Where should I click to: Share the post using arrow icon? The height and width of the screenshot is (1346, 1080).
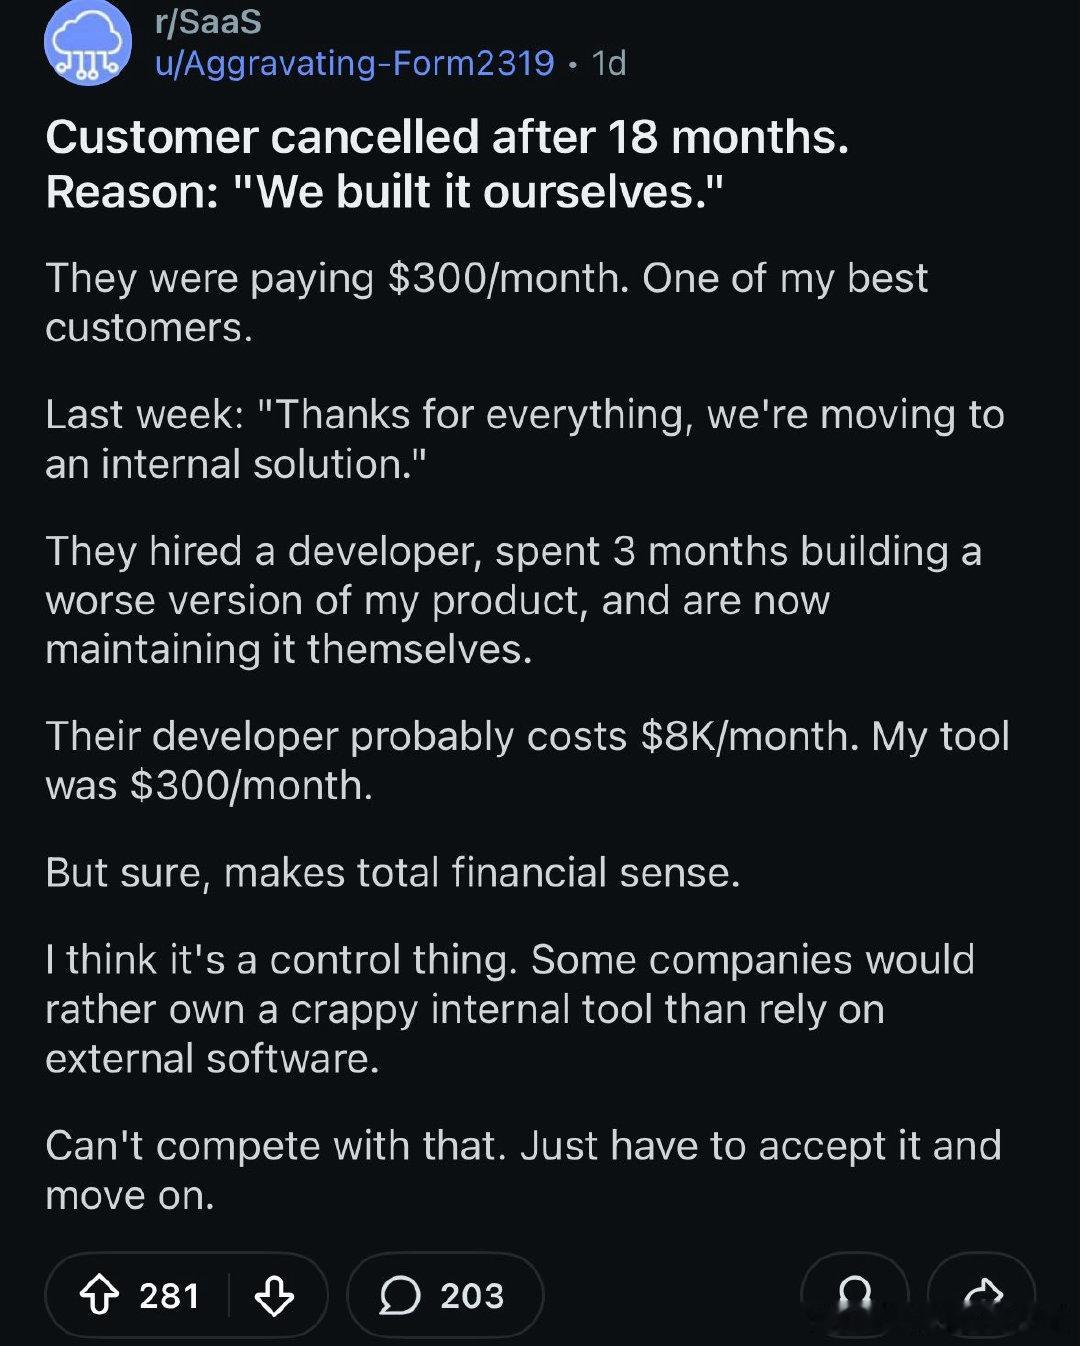click(x=982, y=1295)
